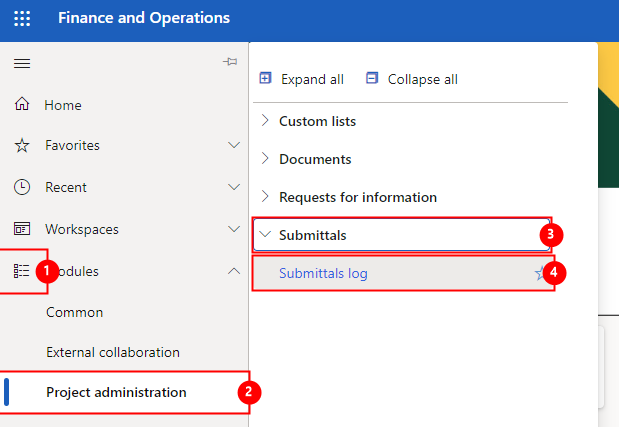Open the External collaboration module
Screen dimensions: 619x427
pos(113,352)
